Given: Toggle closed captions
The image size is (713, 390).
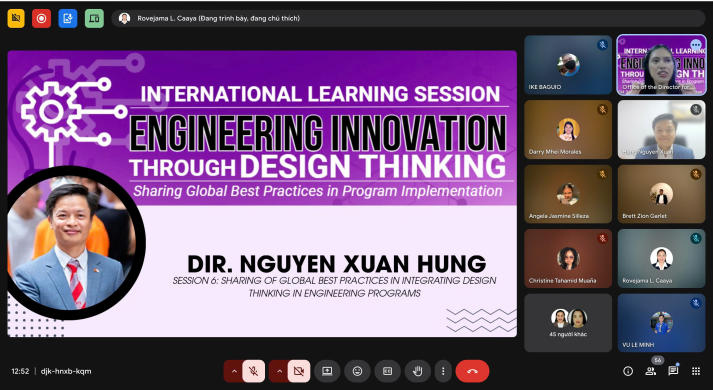Looking at the screenshot, I should (387, 371).
